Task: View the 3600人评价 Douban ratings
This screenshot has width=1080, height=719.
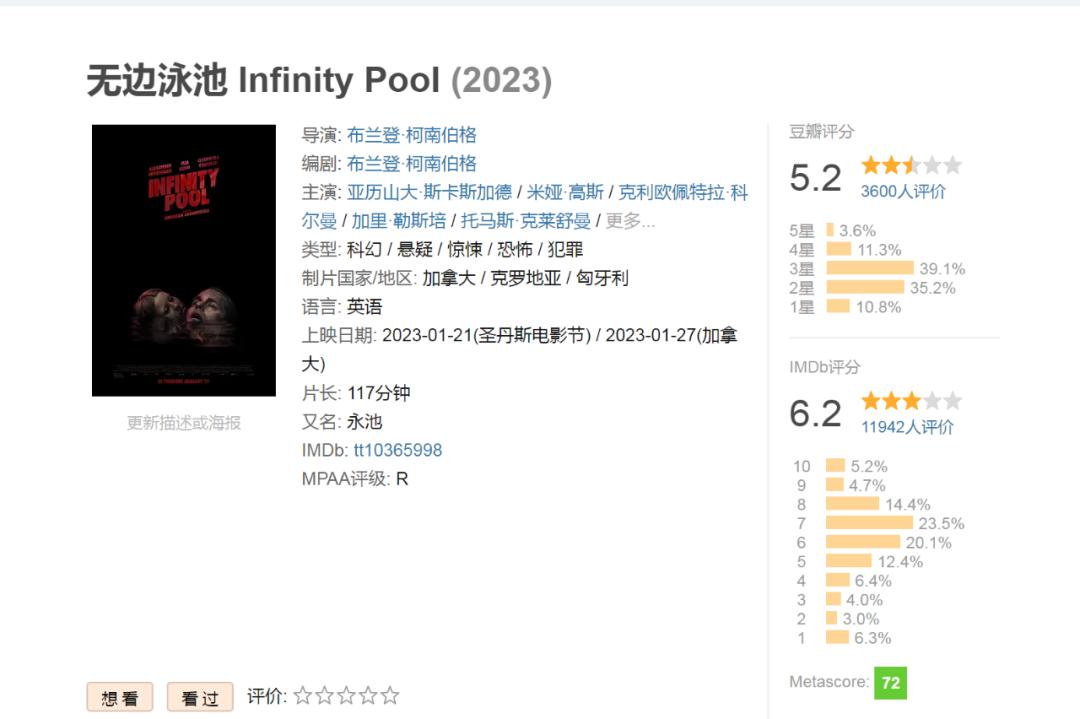Action: pos(903,191)
